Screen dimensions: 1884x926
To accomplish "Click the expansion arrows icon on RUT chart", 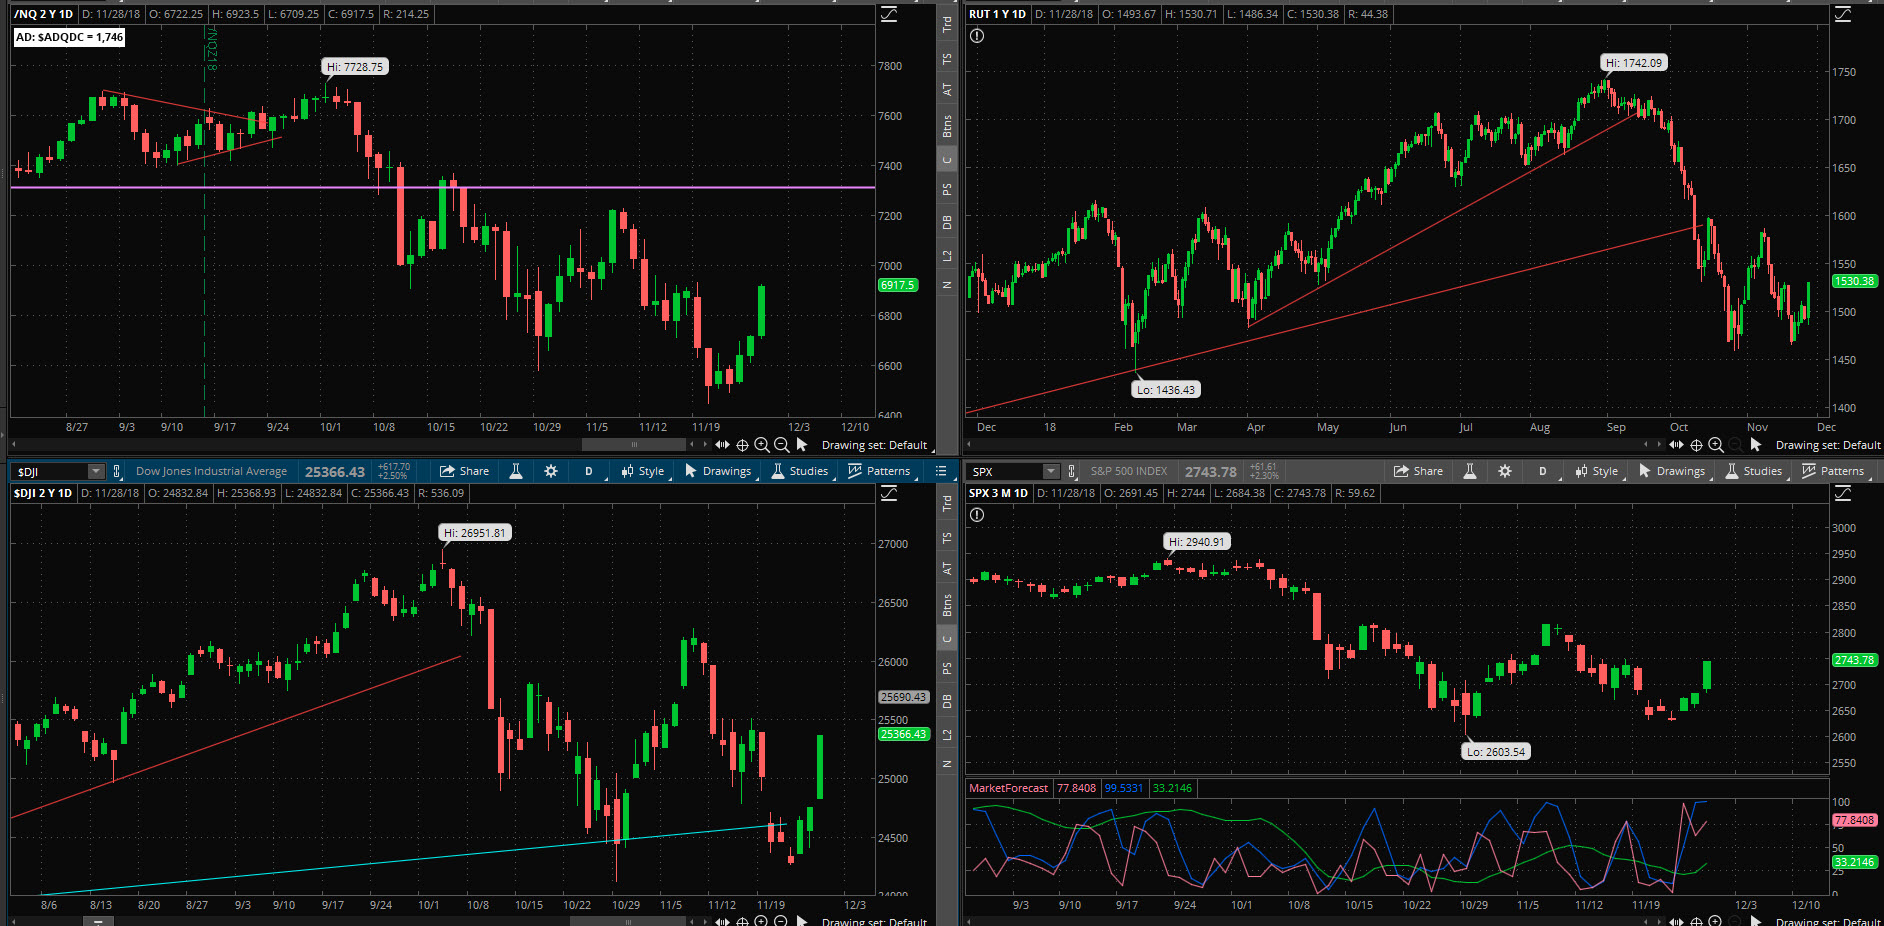I will pyautogui.click(x=1676, y=445).
